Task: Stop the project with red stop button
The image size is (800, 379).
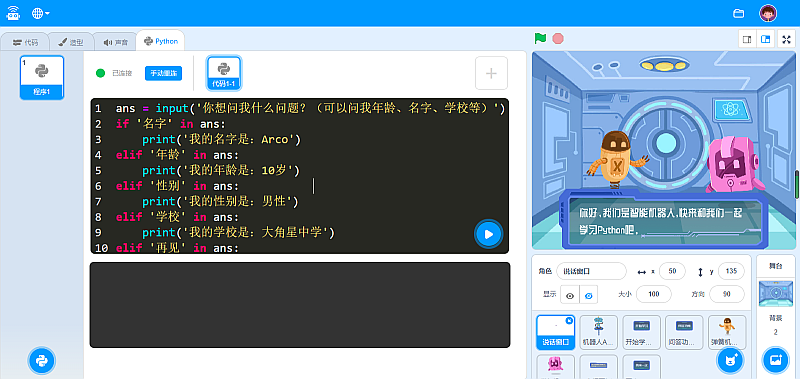Action: [558, 38]
